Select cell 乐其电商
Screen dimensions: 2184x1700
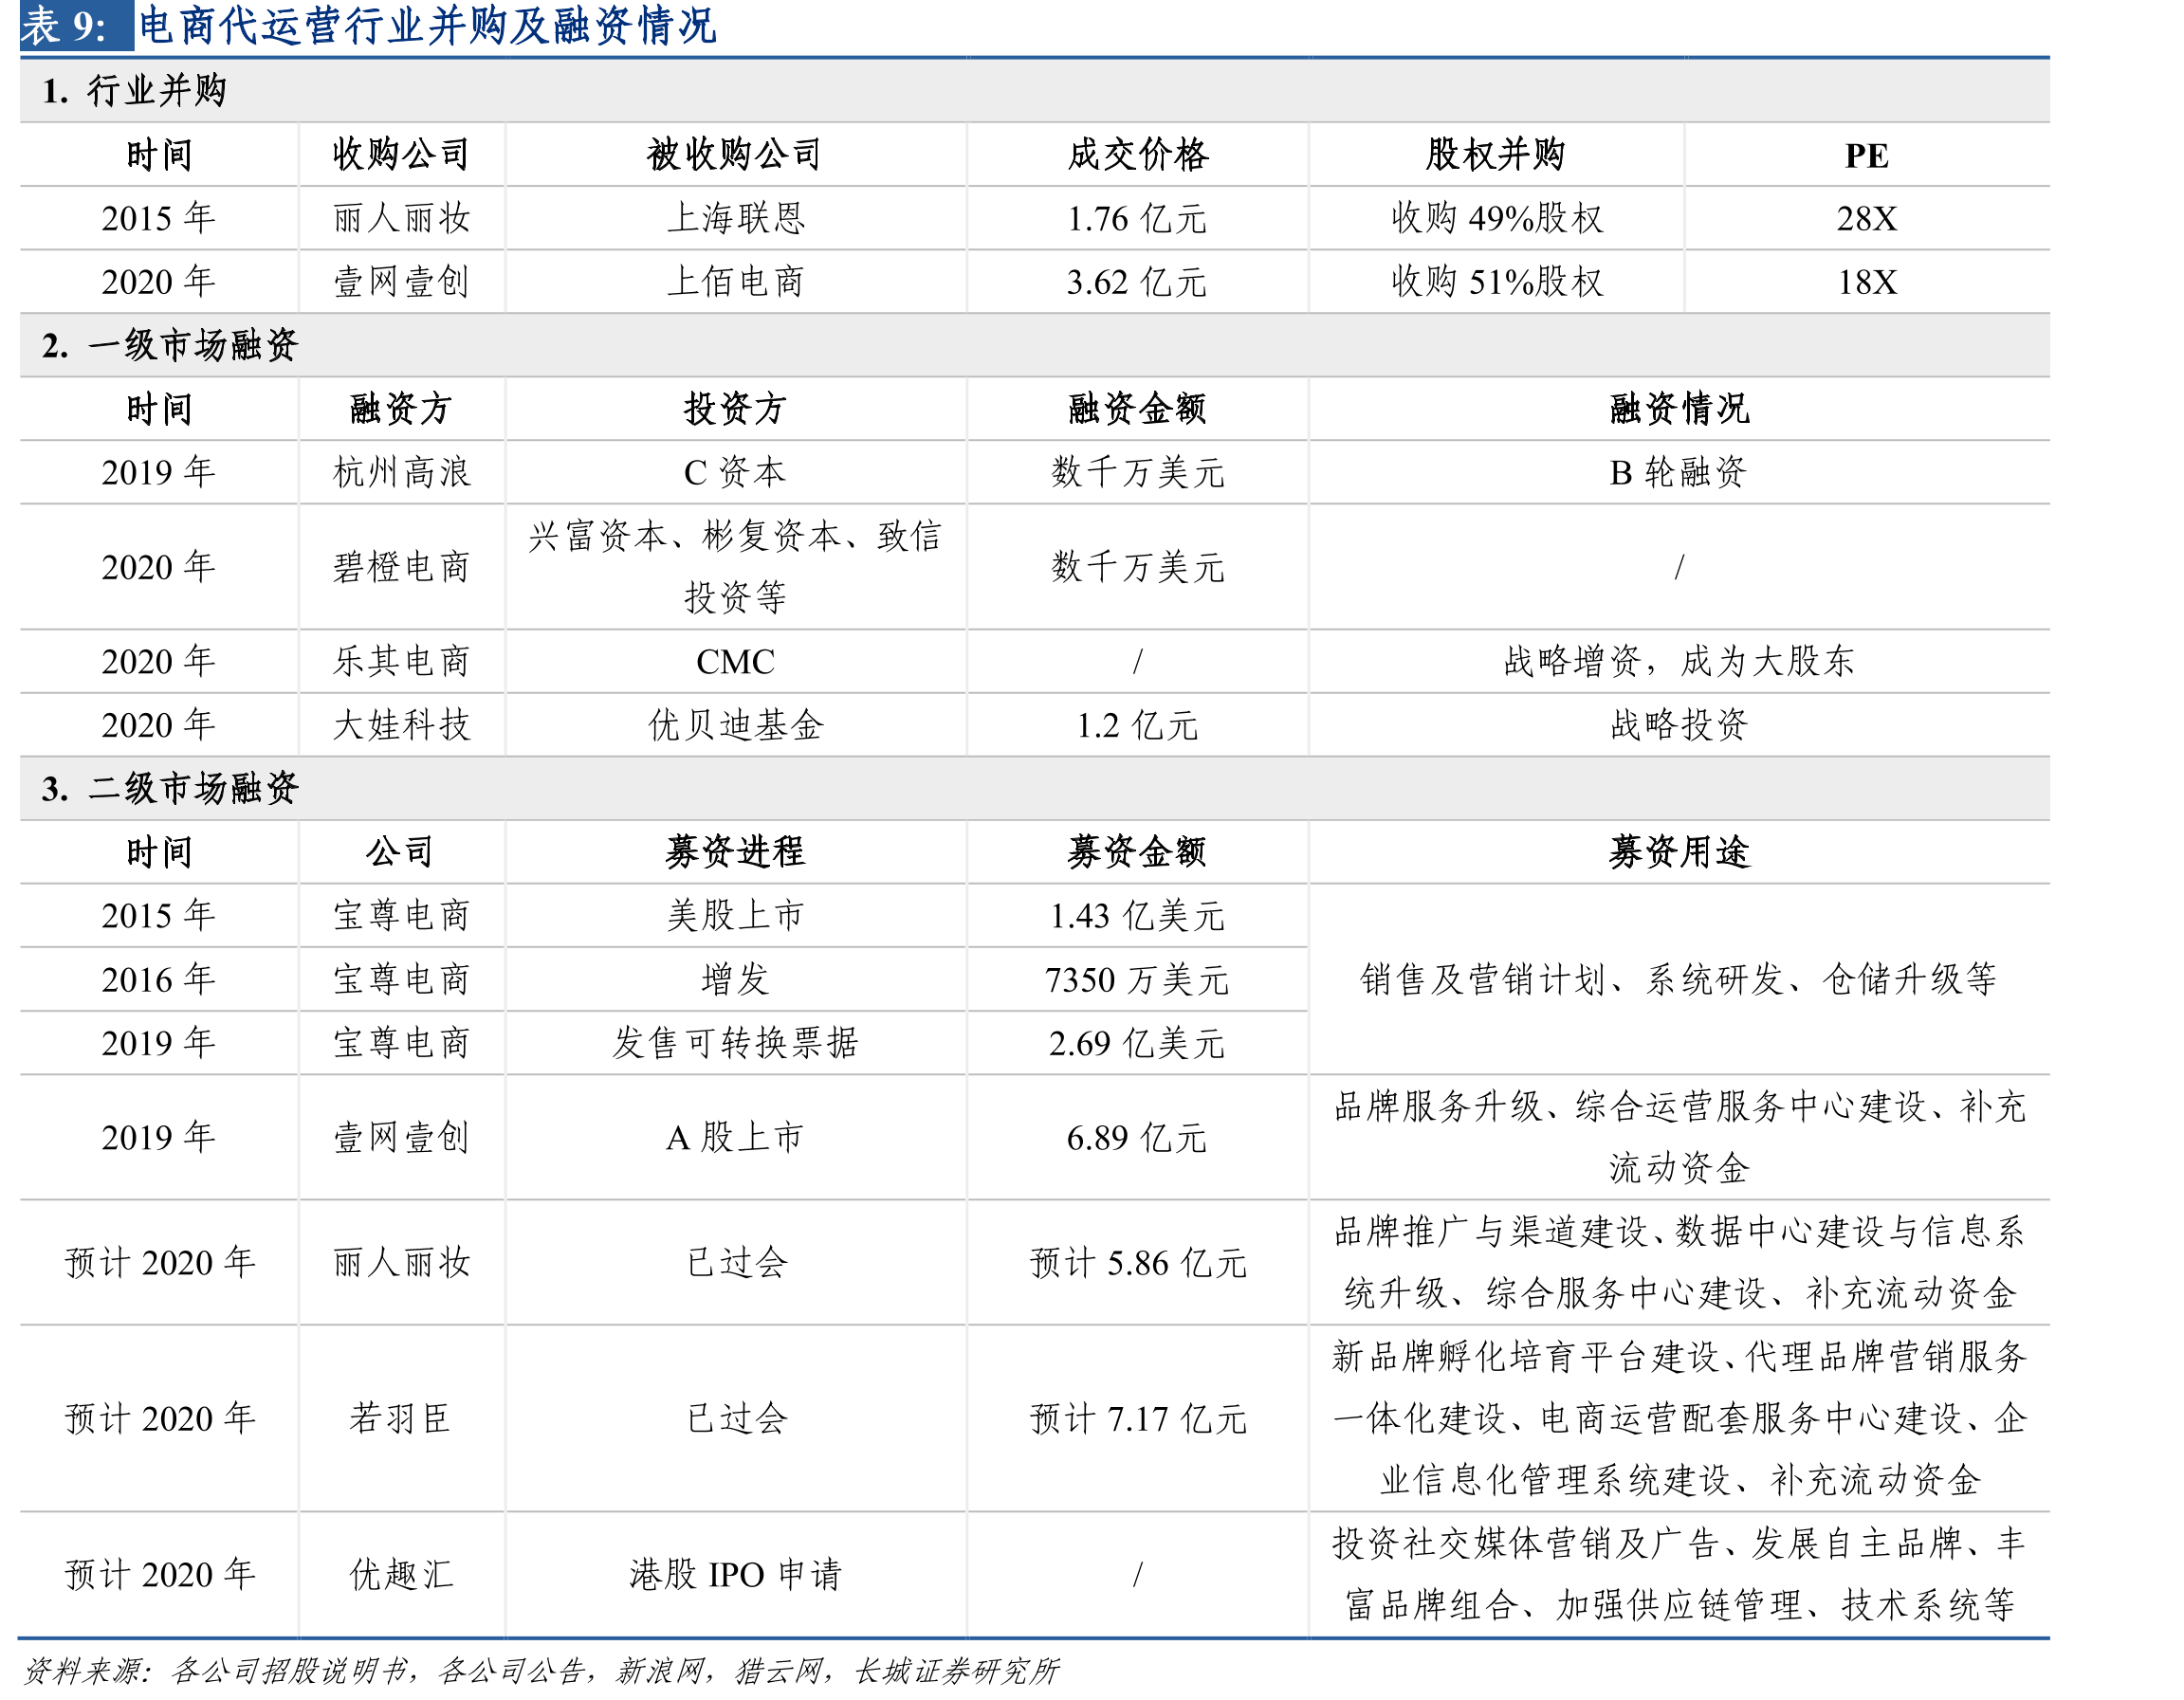[x=401, y=661]
